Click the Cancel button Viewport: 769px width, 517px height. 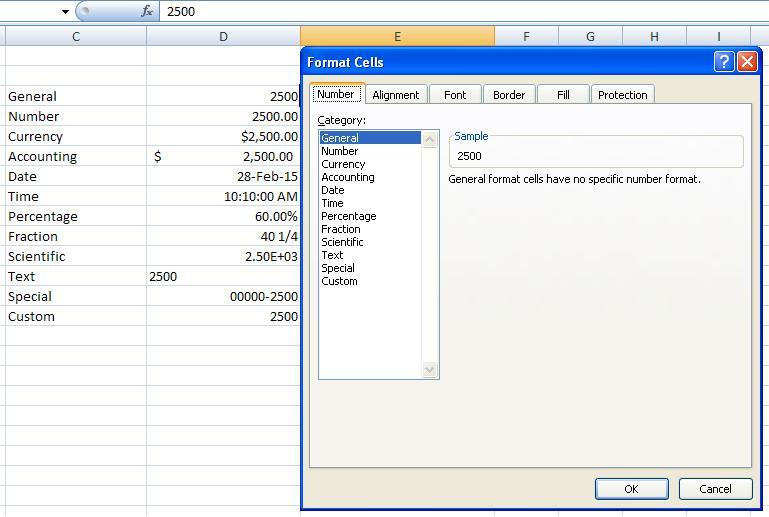715,489
